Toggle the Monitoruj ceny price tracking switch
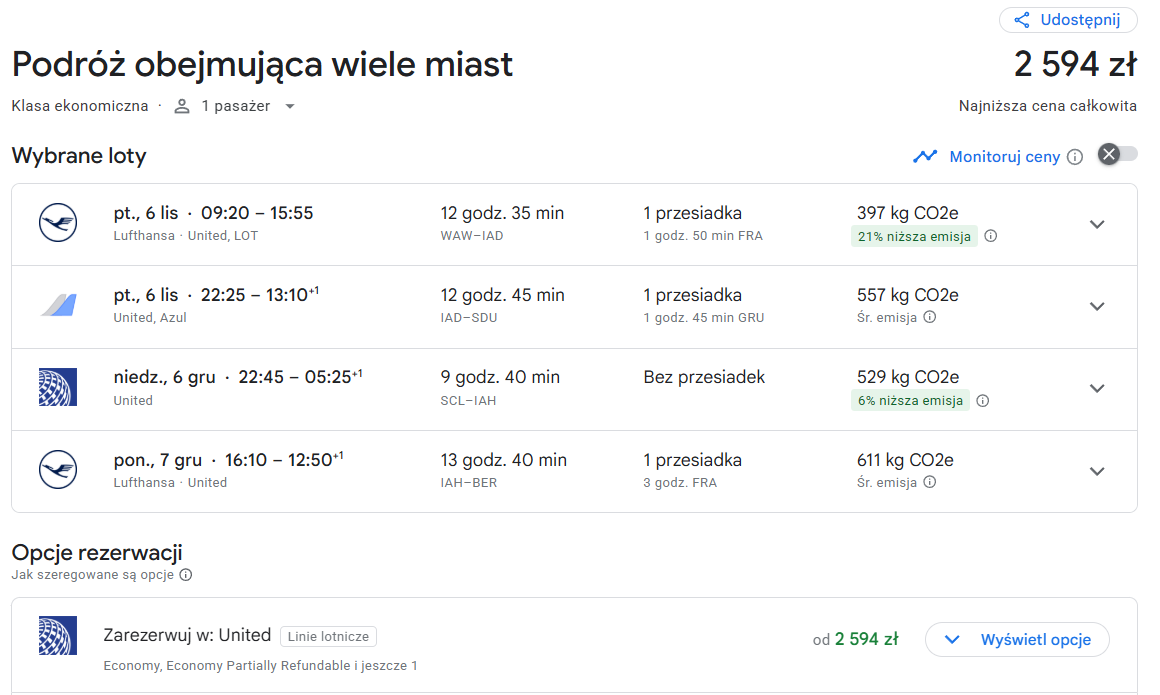1160x695 pixels. pyautogui.click(x=1117, y=154)
